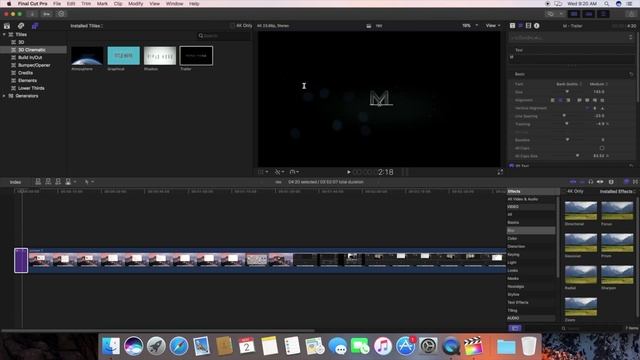640x360 pixels.
Task: Open the Text inspector tab icon
Action: (x=520, y=26)
